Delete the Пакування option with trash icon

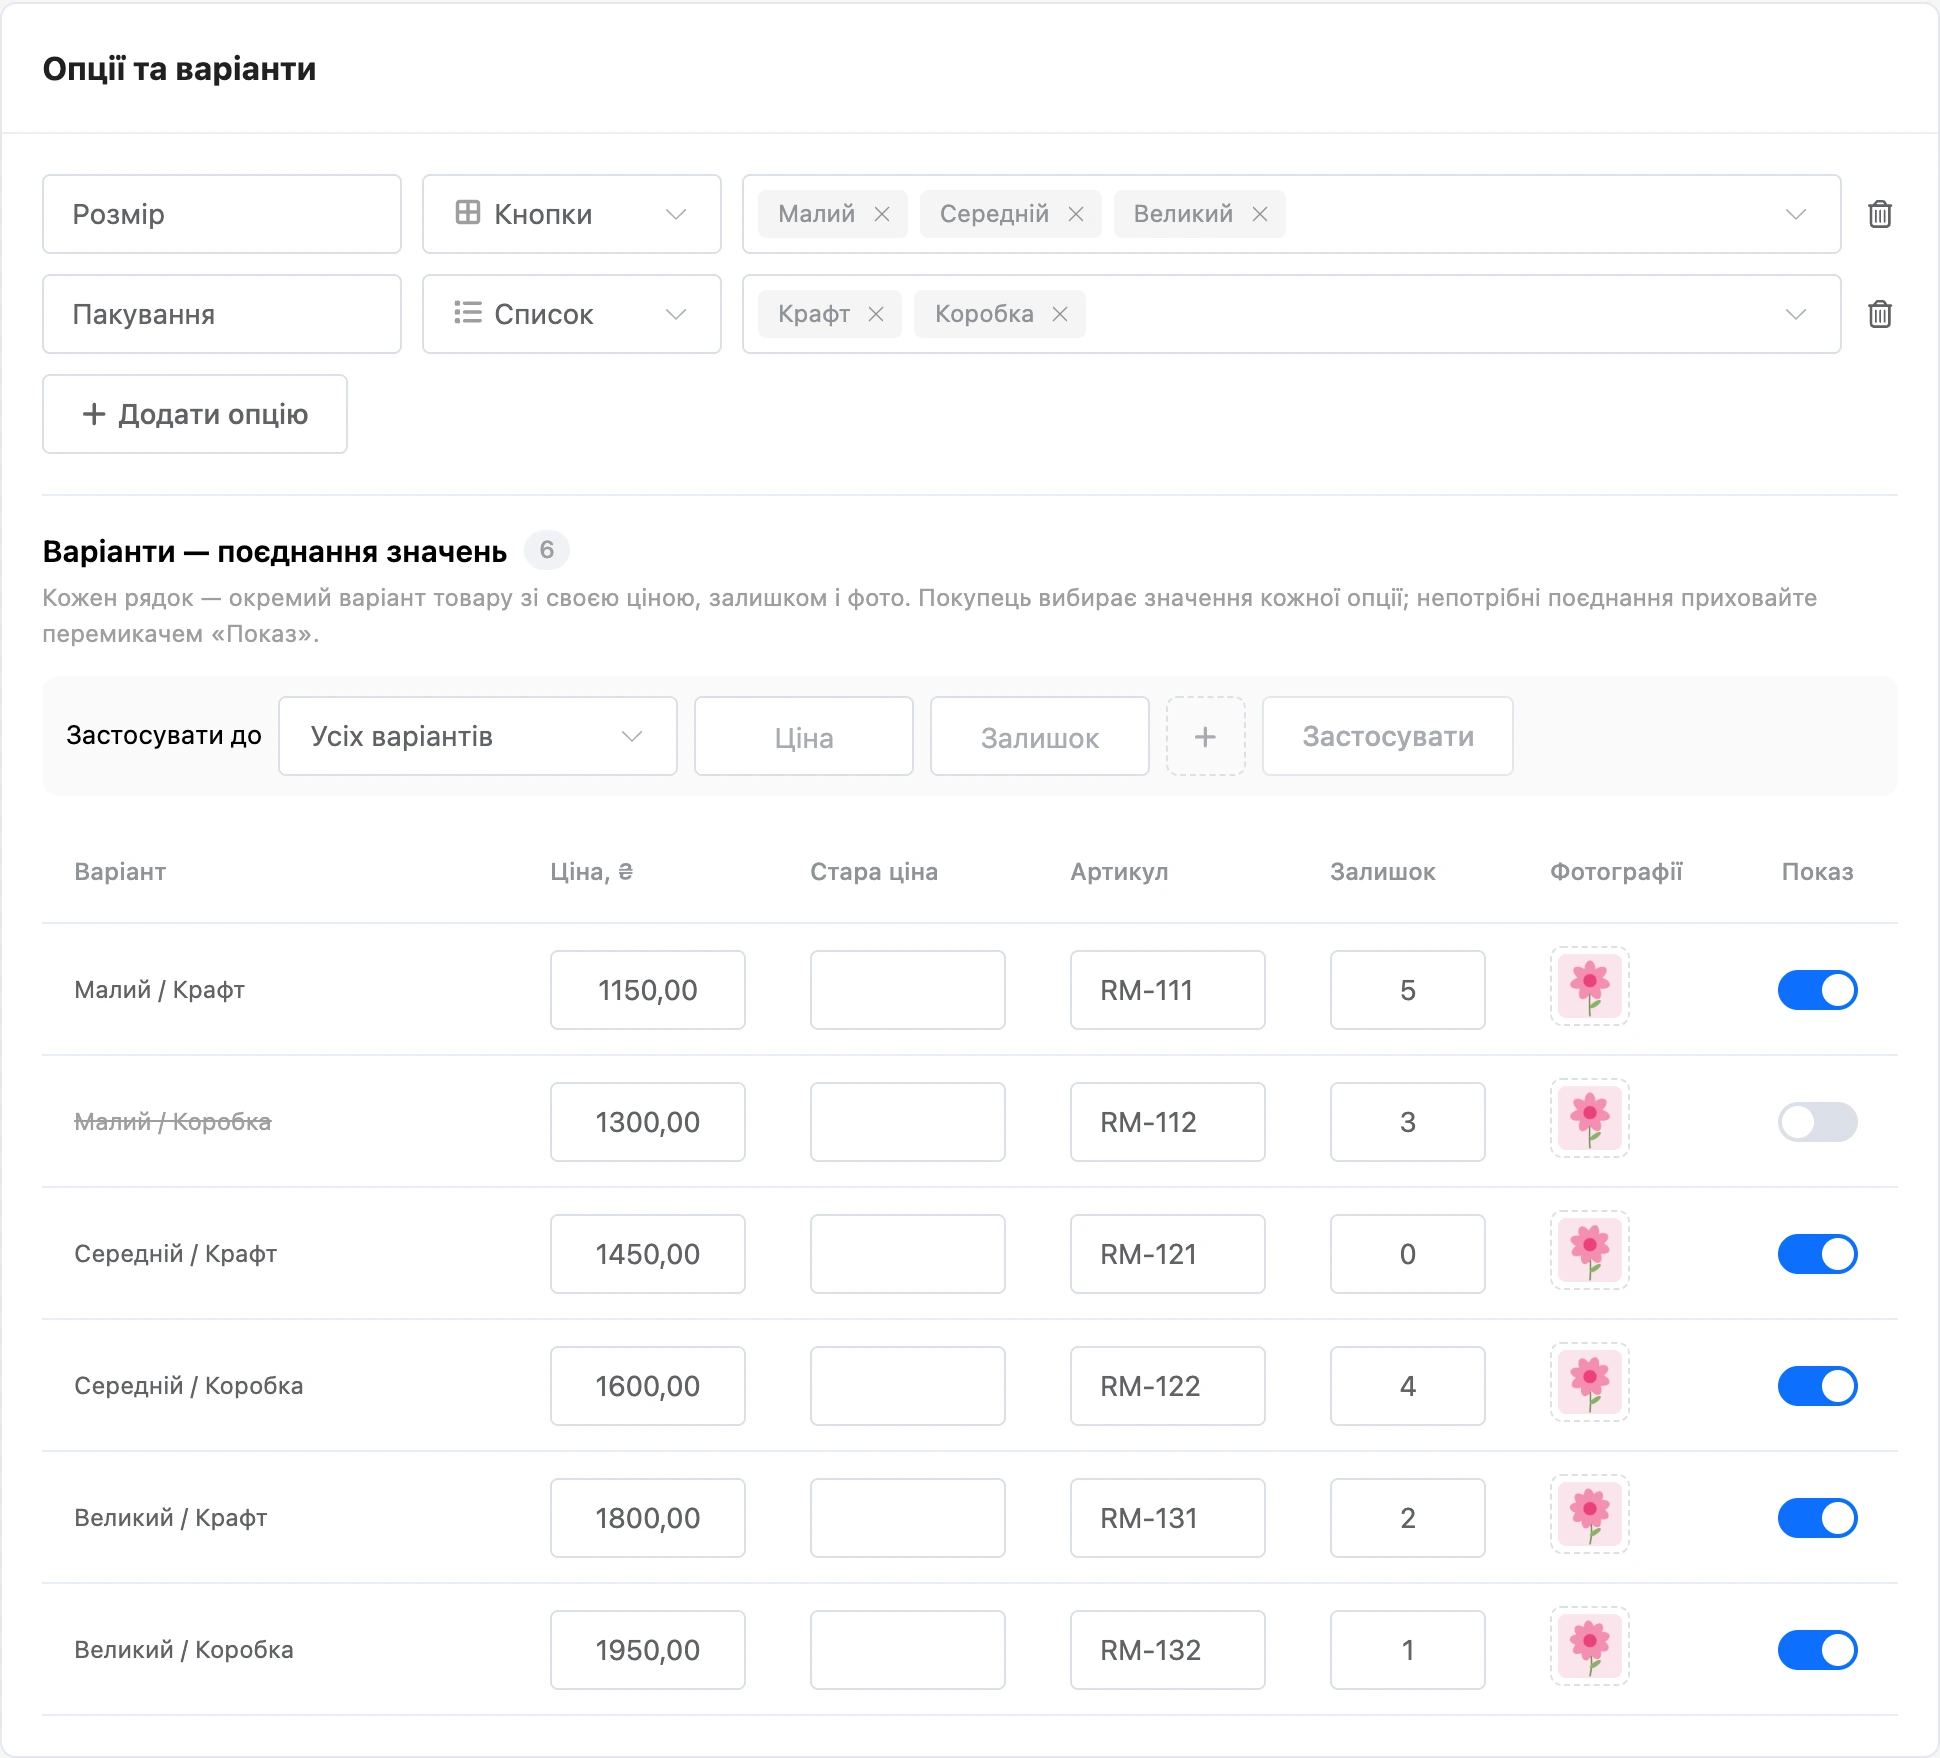pos(1880,314)
